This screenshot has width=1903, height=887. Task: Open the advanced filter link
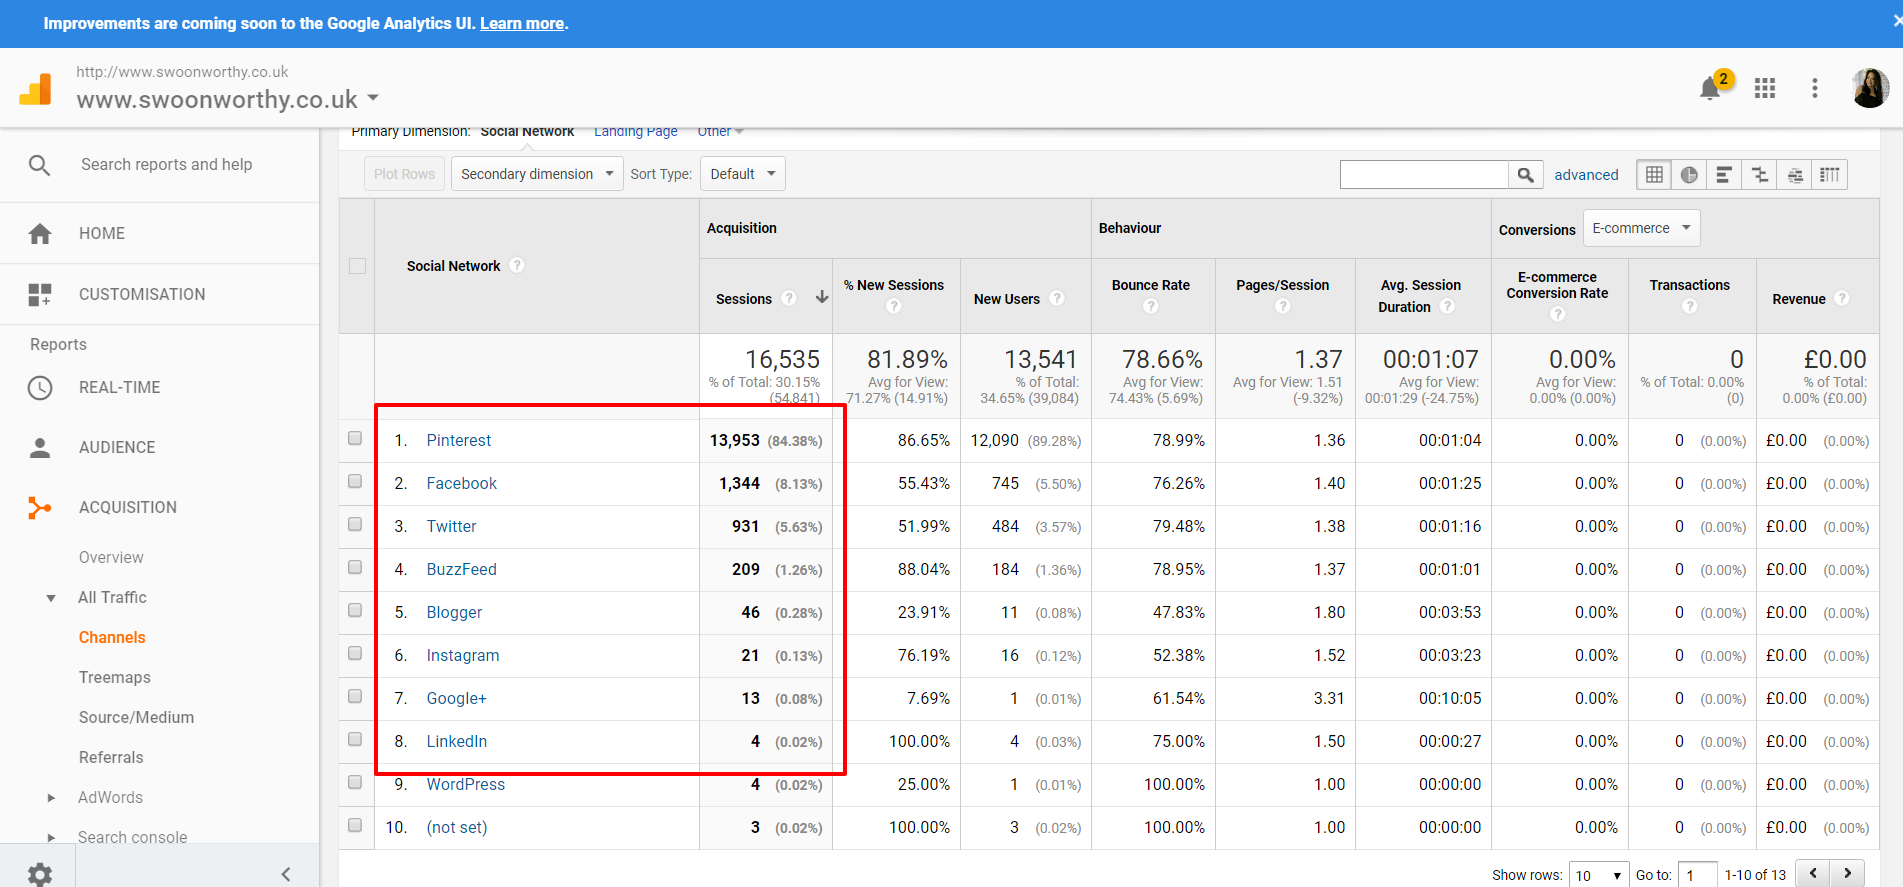1586,175
